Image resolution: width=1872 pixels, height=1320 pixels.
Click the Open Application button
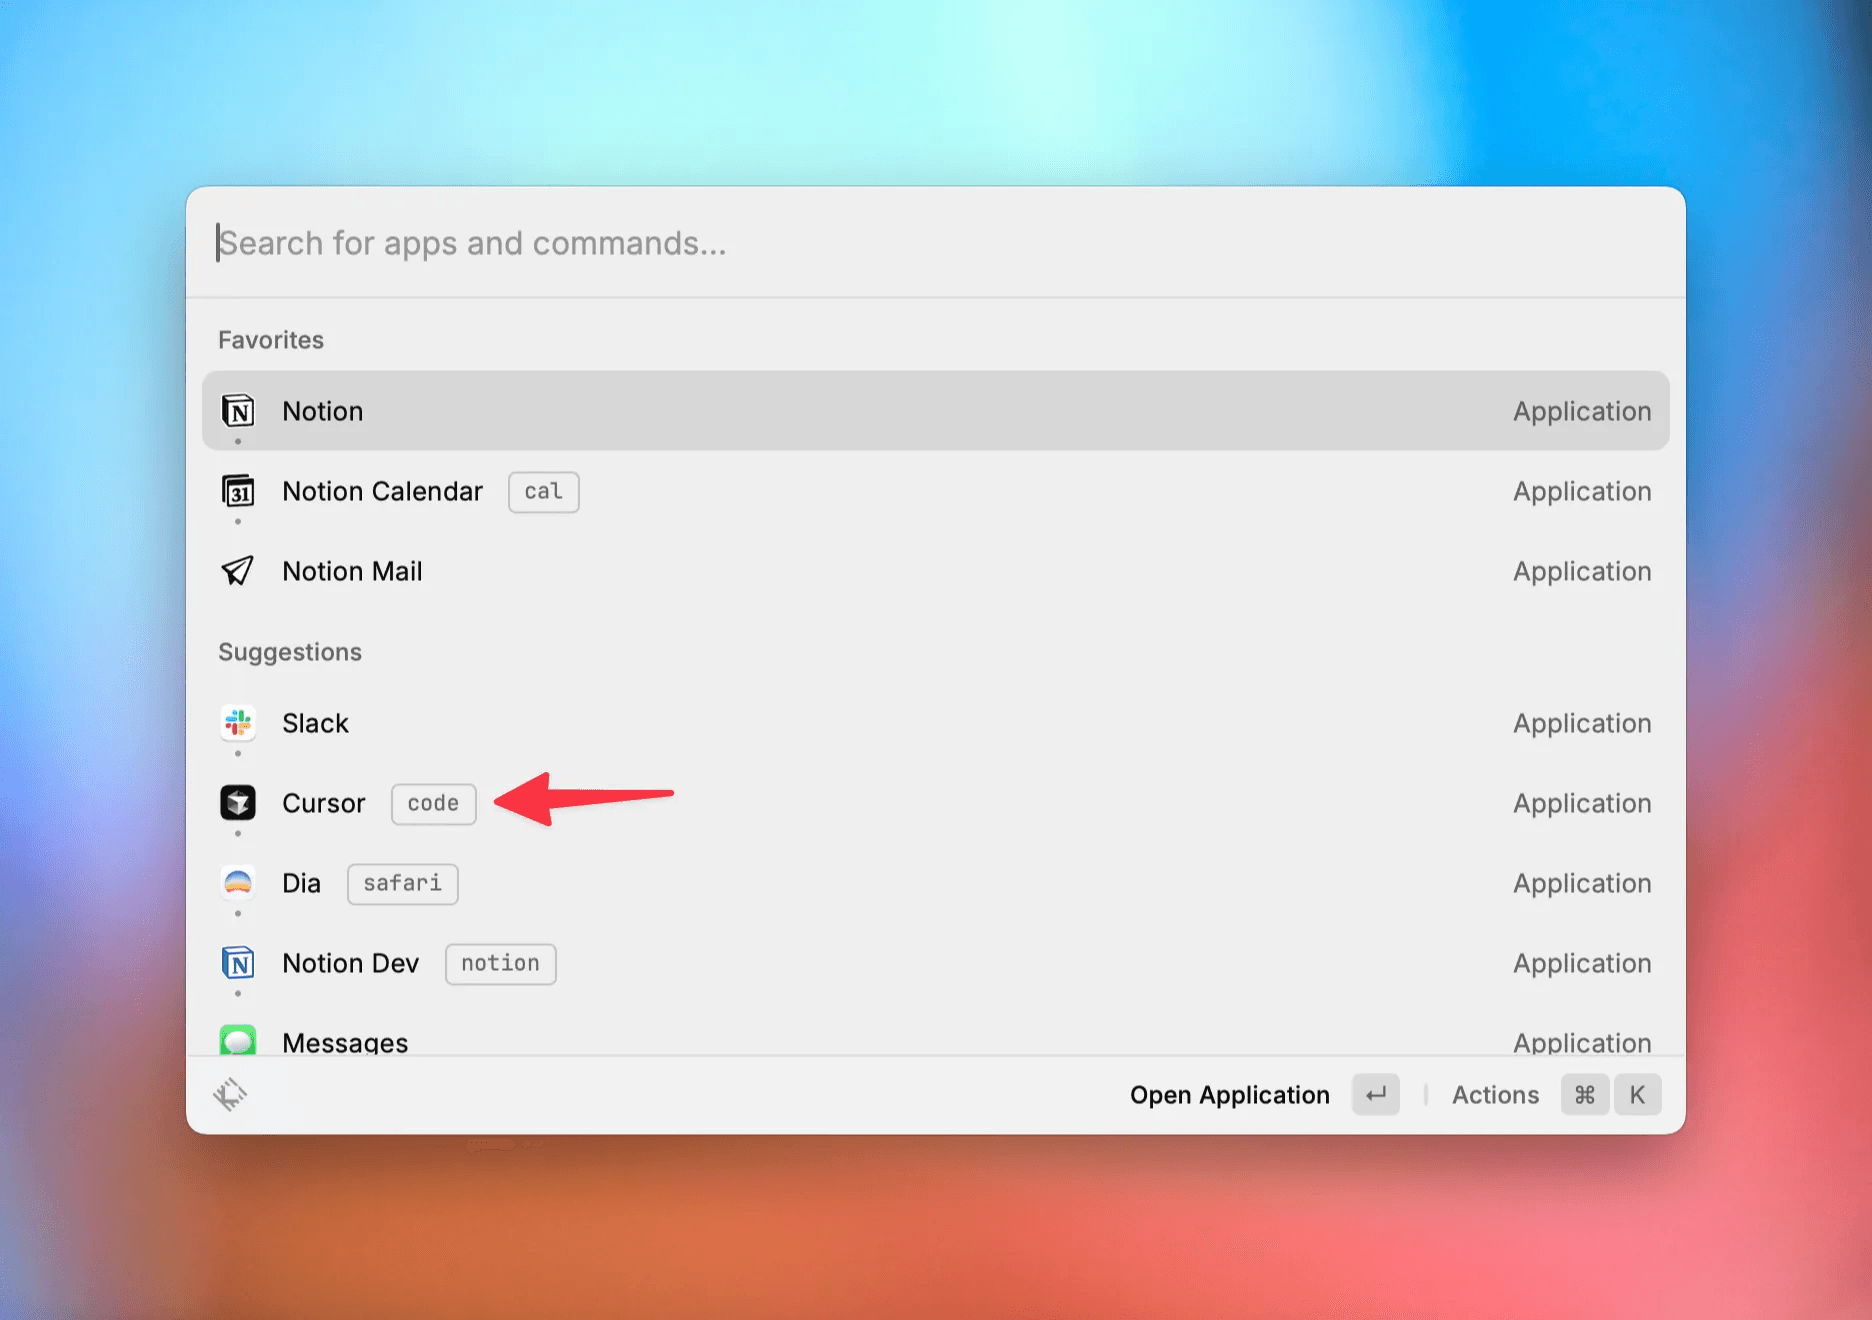pyautogui.click(x=1230, y=1095)
